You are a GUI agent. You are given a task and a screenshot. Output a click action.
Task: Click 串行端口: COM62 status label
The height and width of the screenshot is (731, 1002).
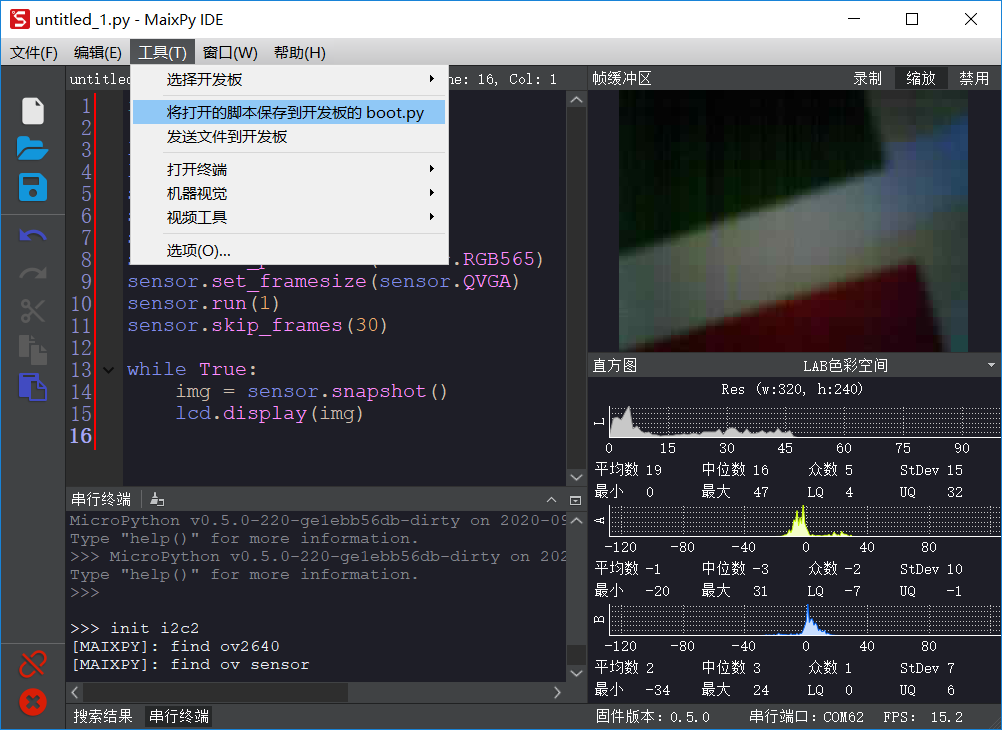pyautogui.click(x=806, y=717)
